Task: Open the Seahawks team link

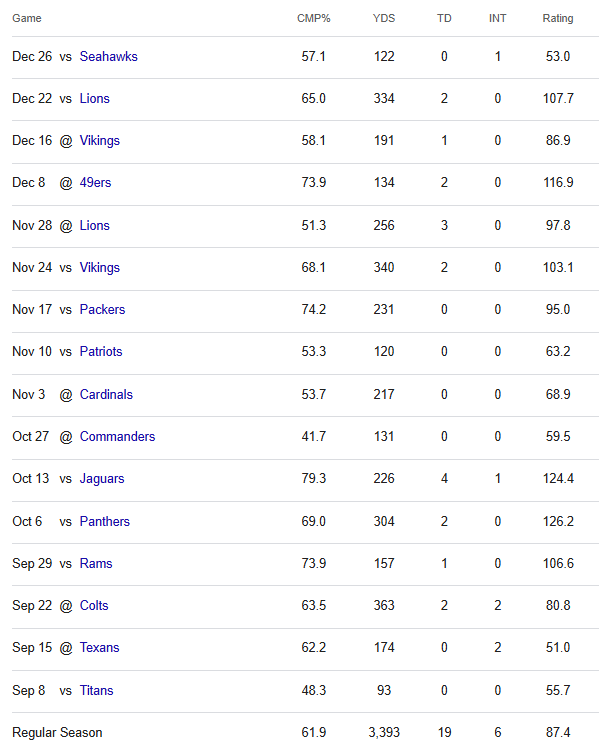Action: pos(108,57)
